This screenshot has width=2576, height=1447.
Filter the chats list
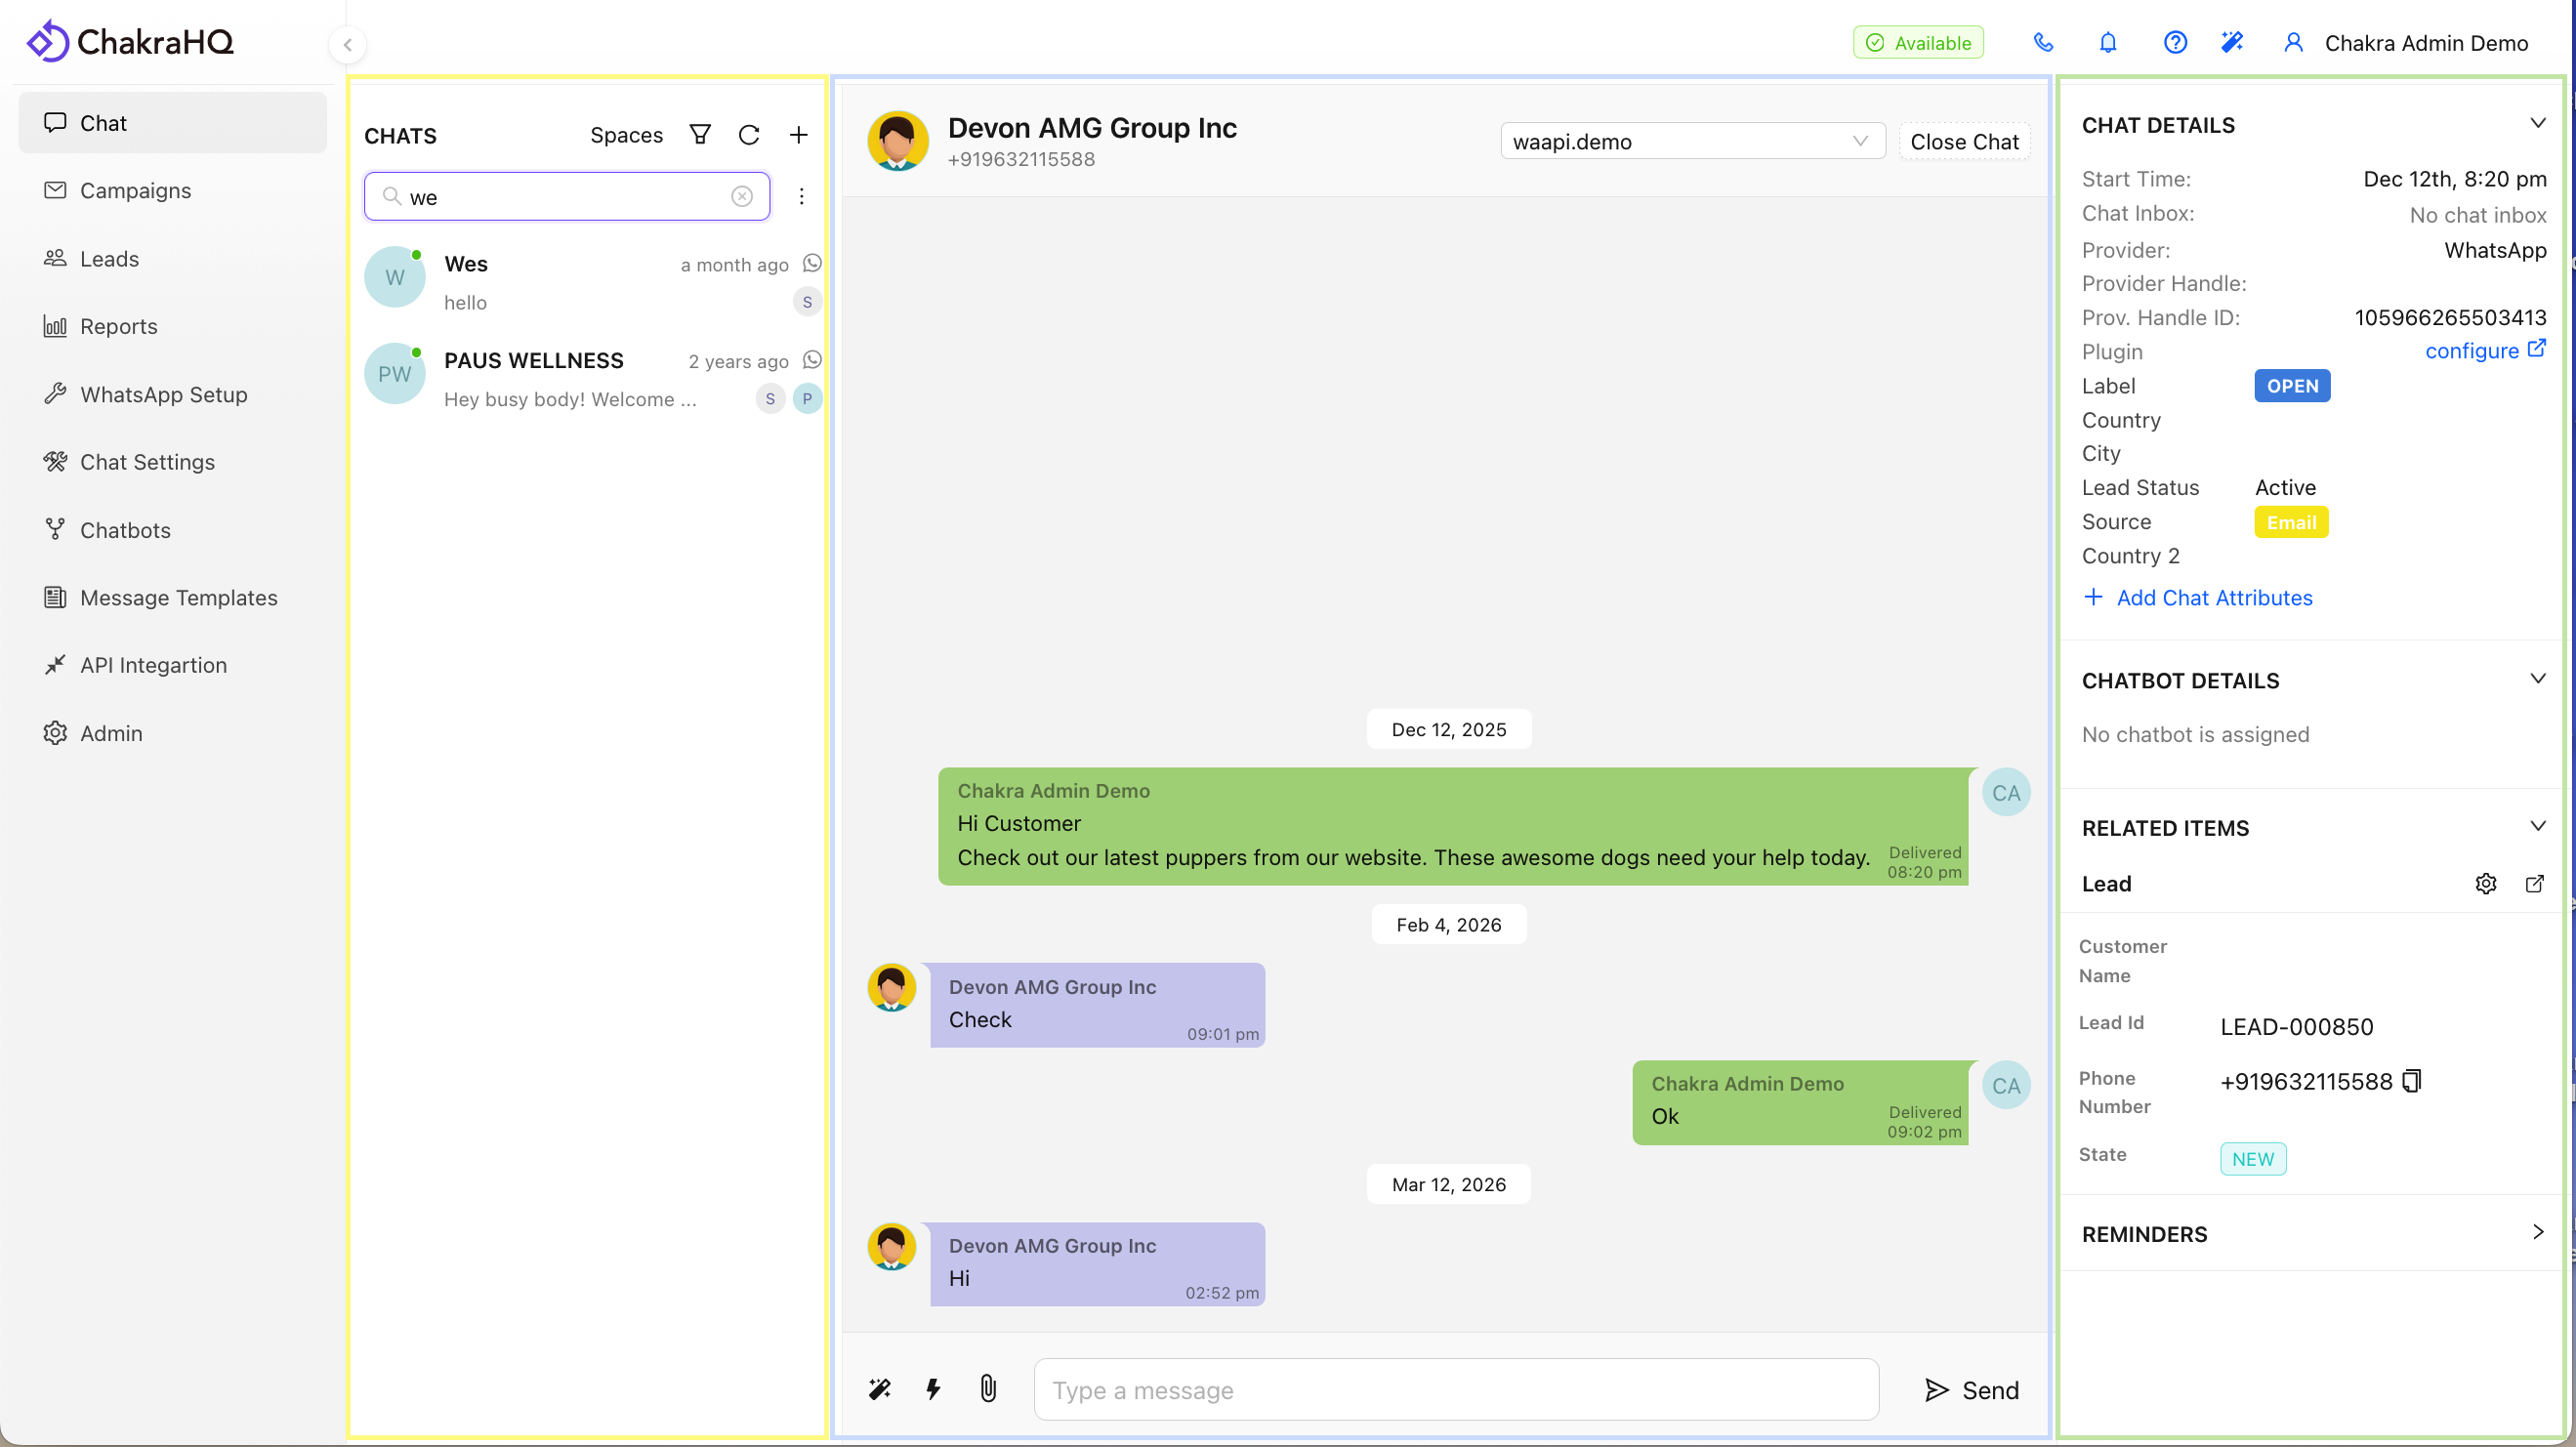pyautogui.click(x=700, y=134)
